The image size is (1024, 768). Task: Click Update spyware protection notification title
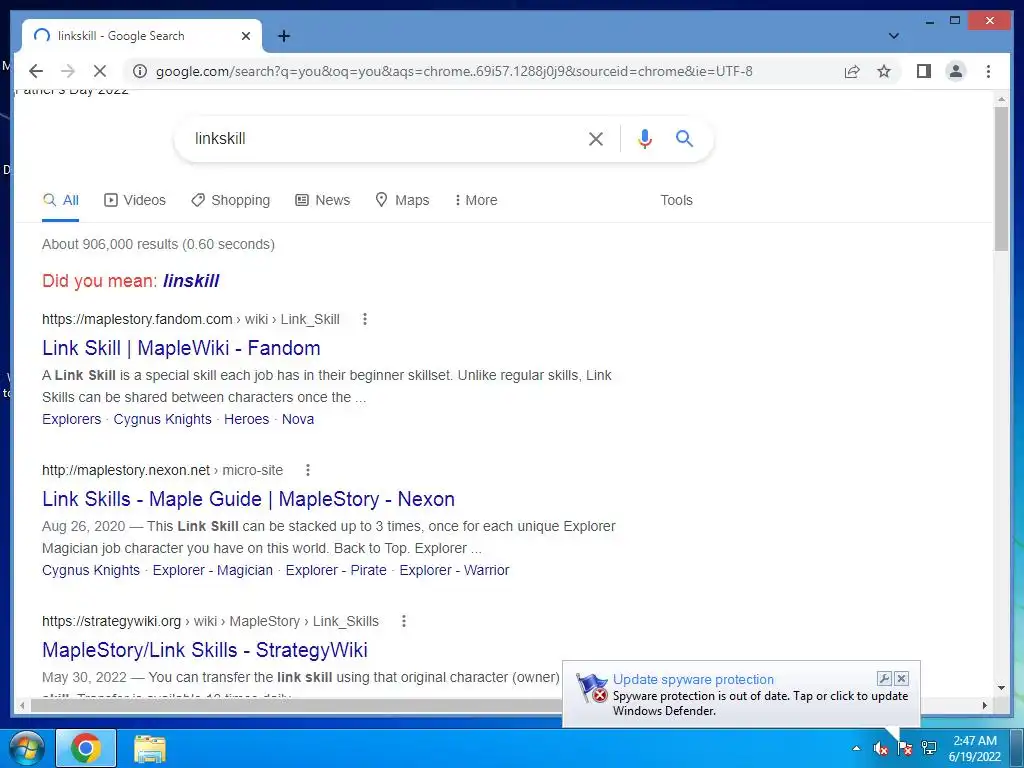pos(693,679)
